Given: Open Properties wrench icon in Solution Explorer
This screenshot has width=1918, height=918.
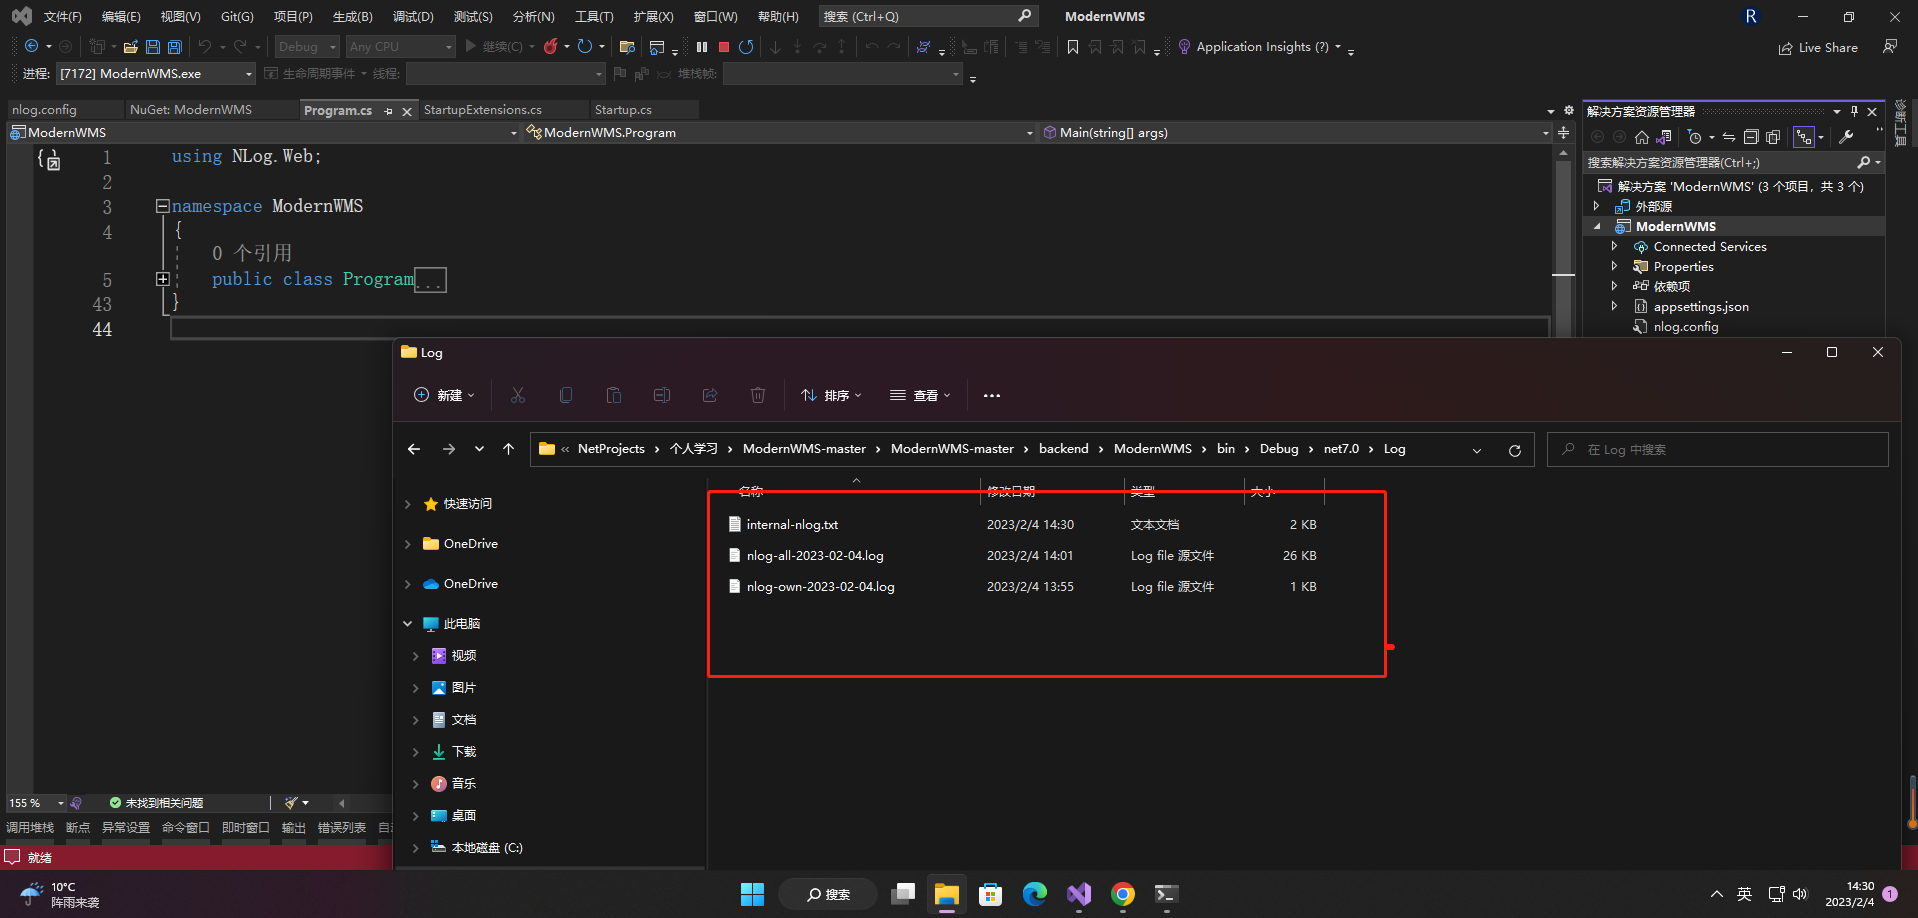Looking at the screenshot, I should (1846, 137).
